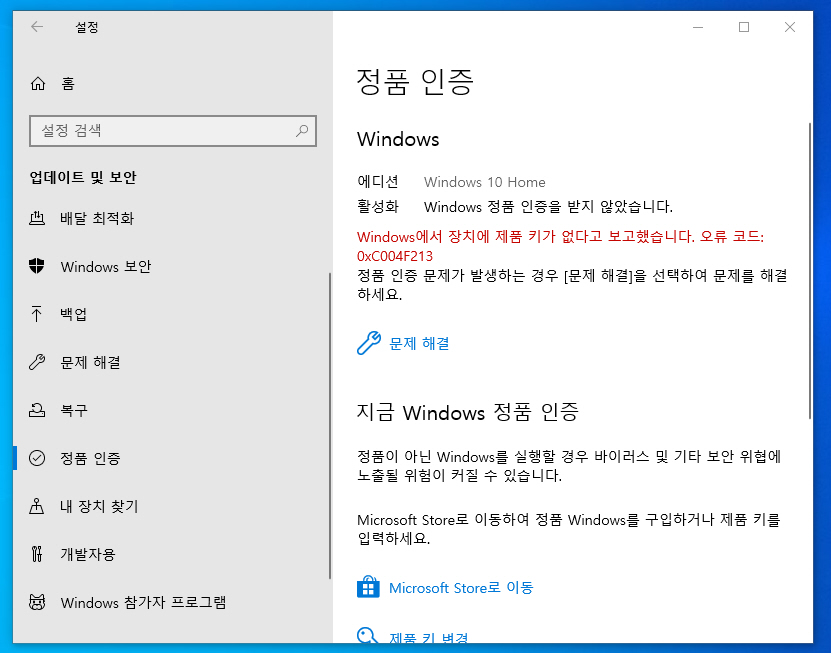
Task: Click the 개발자용 tools icon
Action: [37, 554]
